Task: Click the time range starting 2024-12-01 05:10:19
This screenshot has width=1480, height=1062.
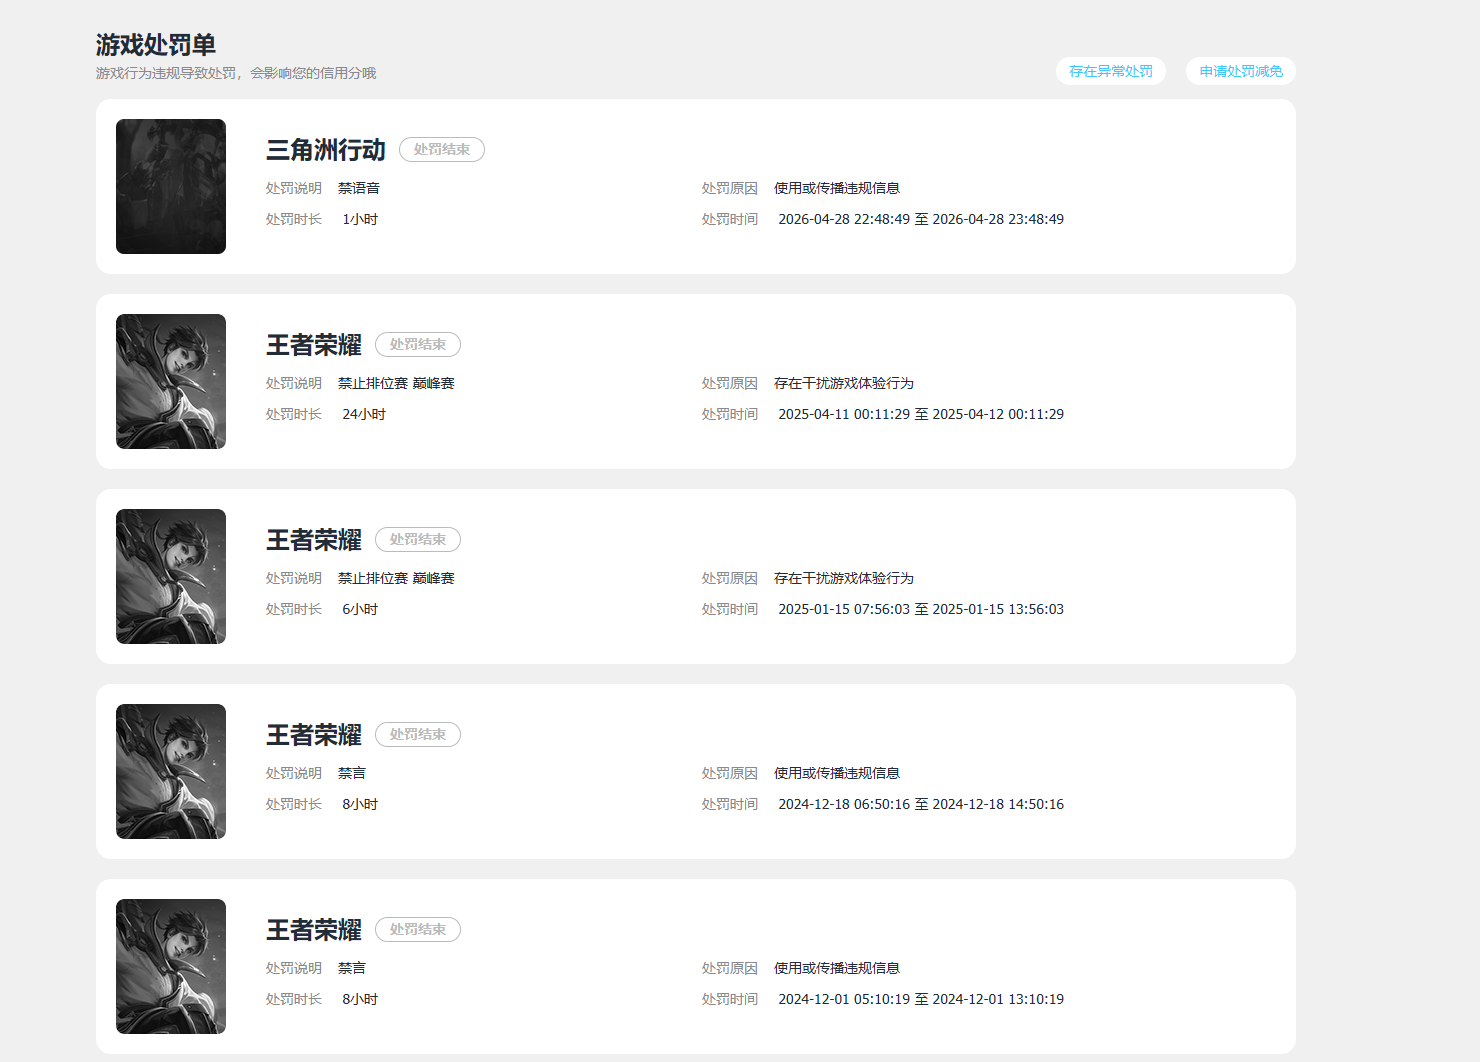Action: 921,999
